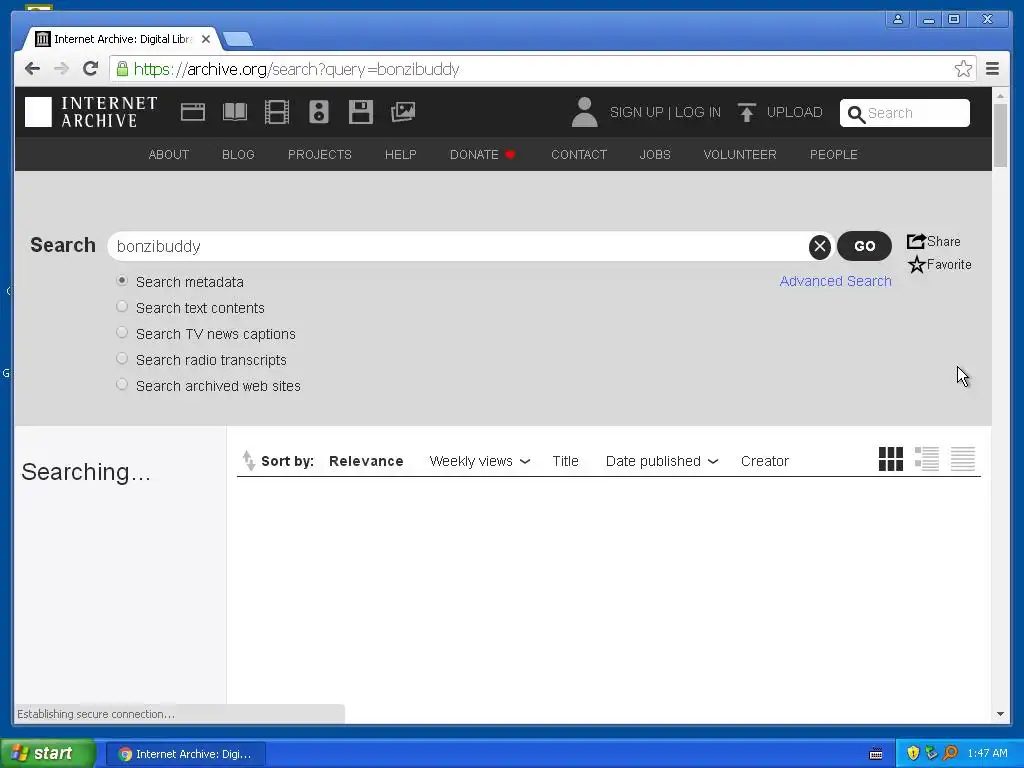Reload the current page

(91, 69)
